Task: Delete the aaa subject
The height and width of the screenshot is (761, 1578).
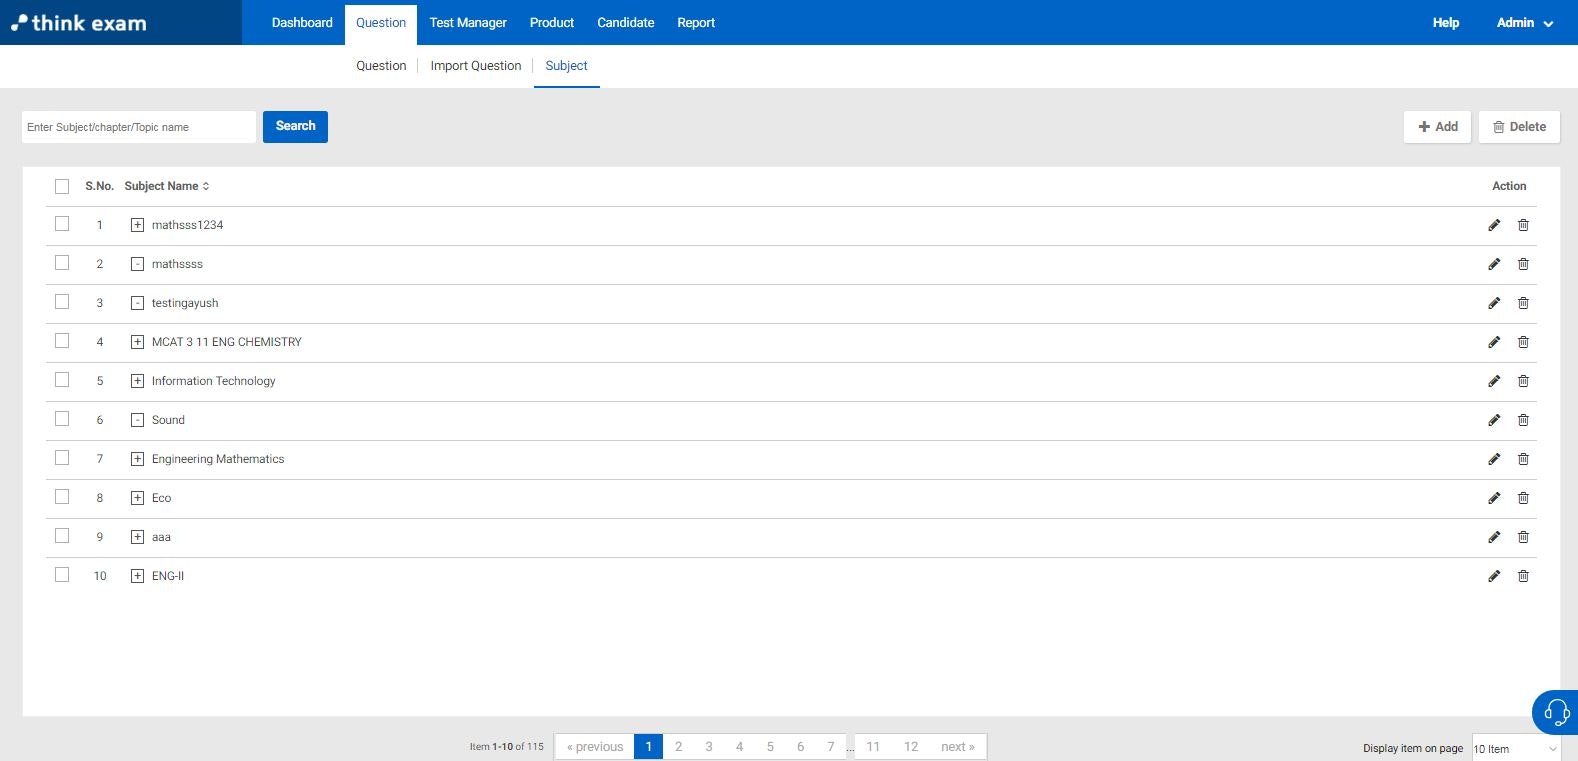Action: [x=1523, y=537]
